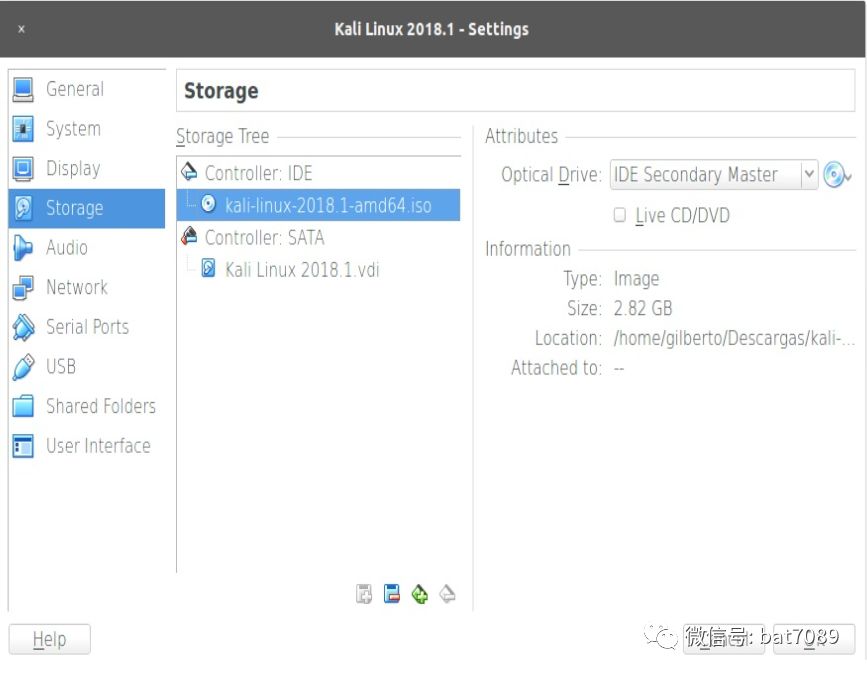Select kali-linux-2018.1-amd64.iso optical disk entry
Image resolution: width=867 pixels, height=674 pixels.
318,205
